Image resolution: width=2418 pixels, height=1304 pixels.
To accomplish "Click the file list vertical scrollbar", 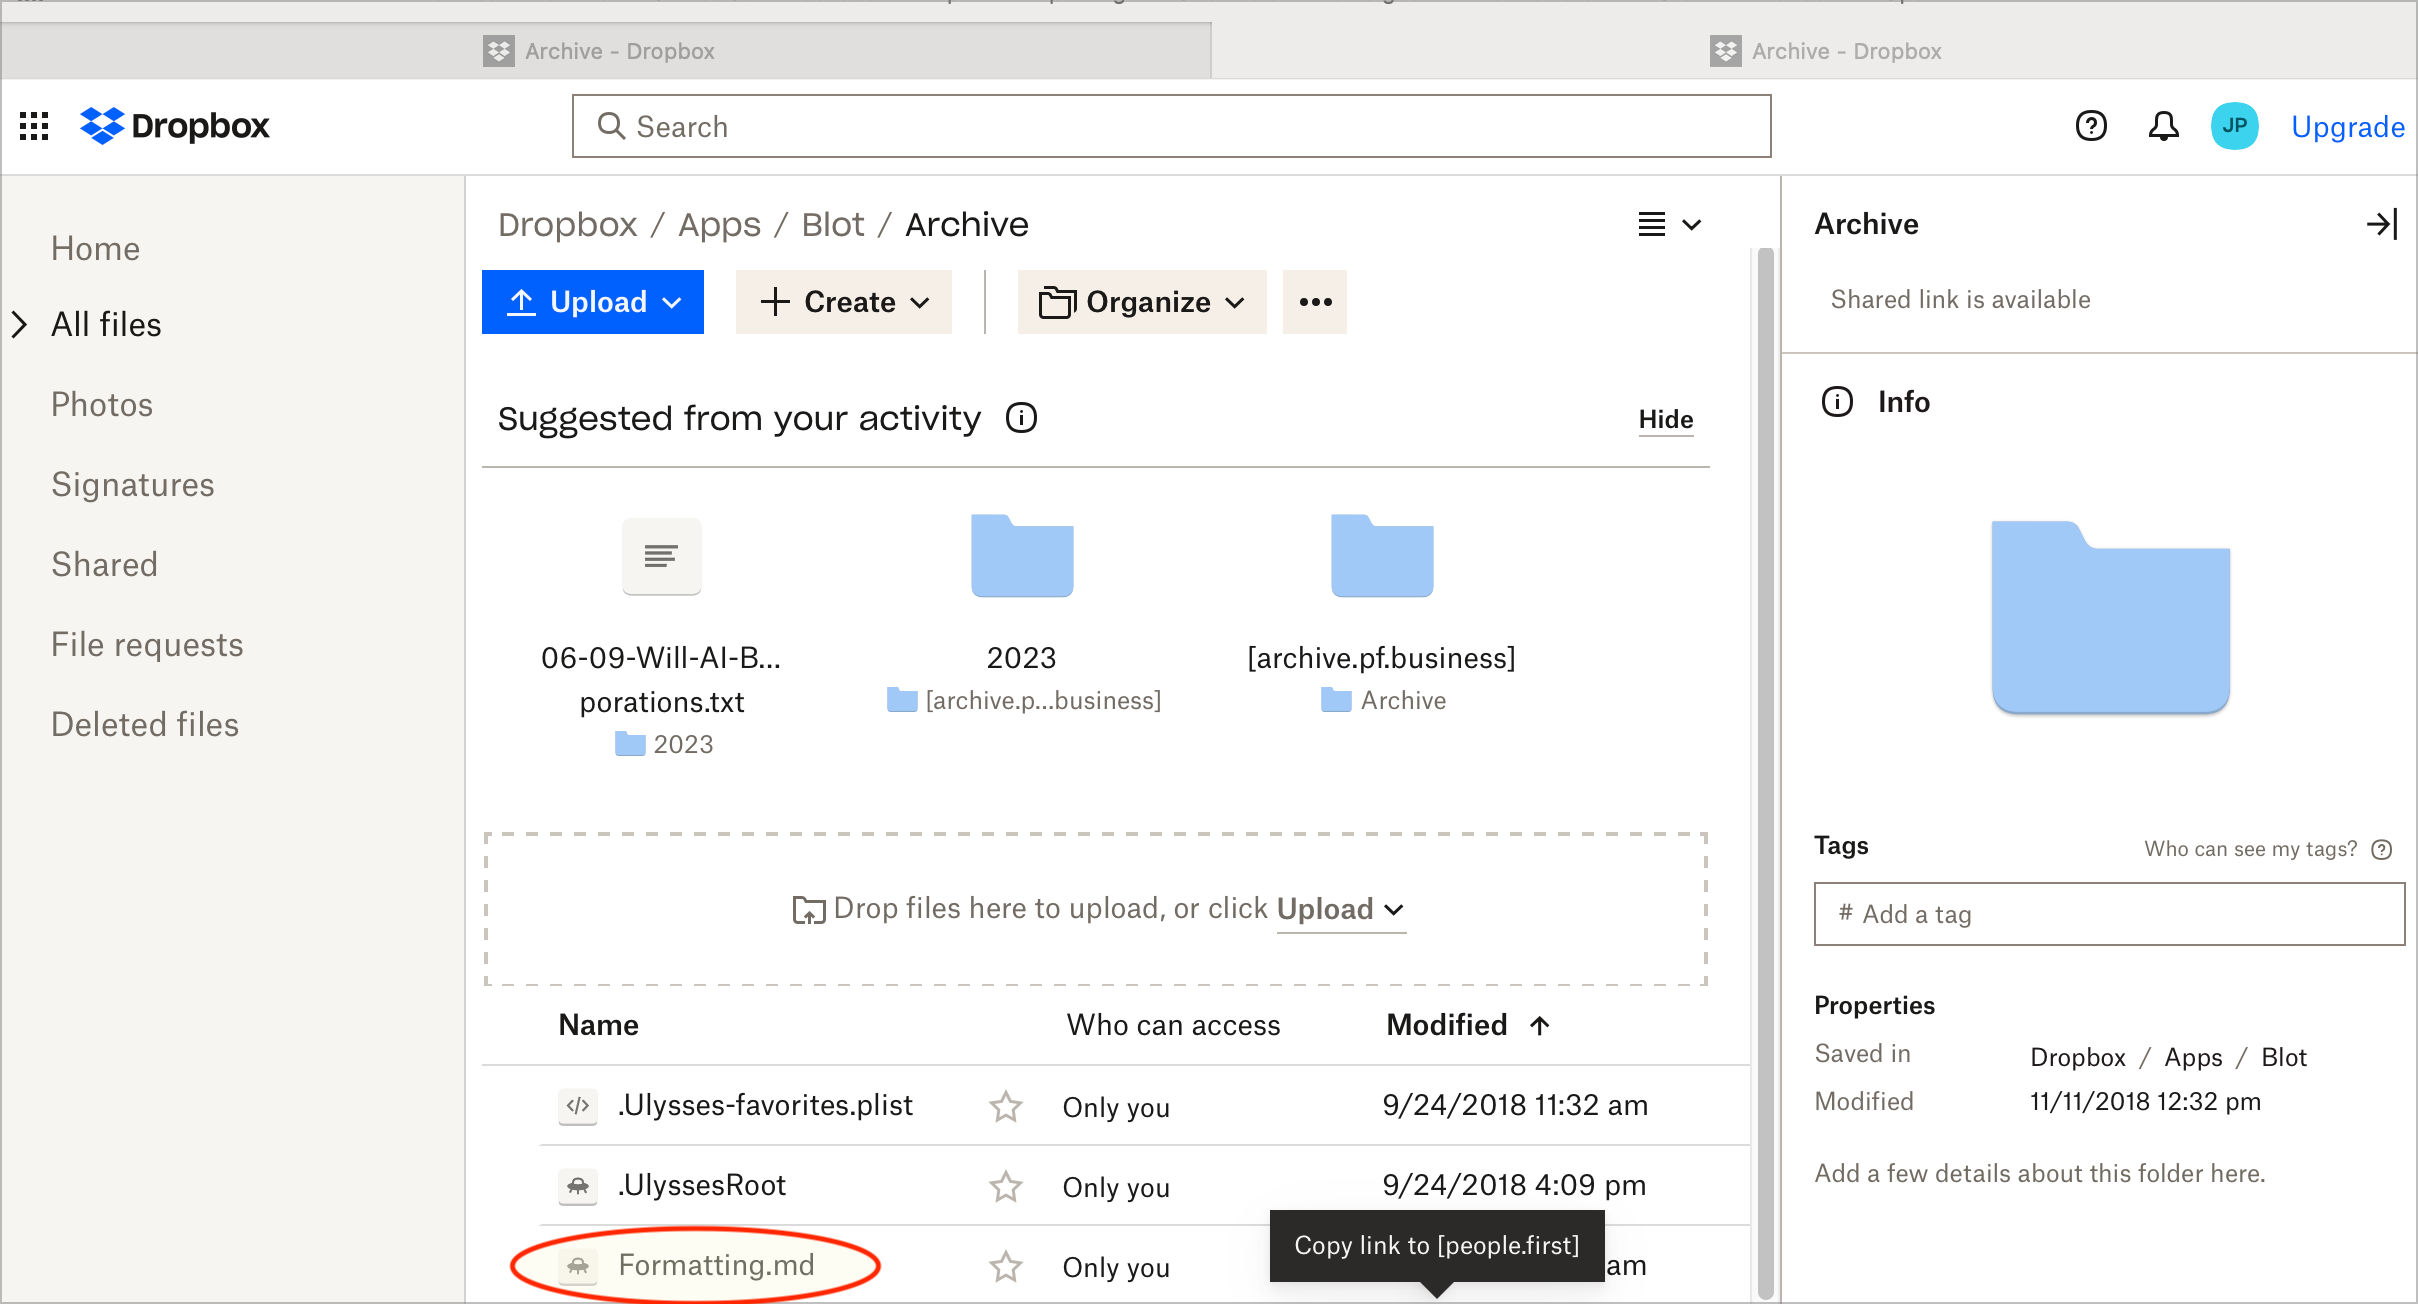I will click(1765, 773).
